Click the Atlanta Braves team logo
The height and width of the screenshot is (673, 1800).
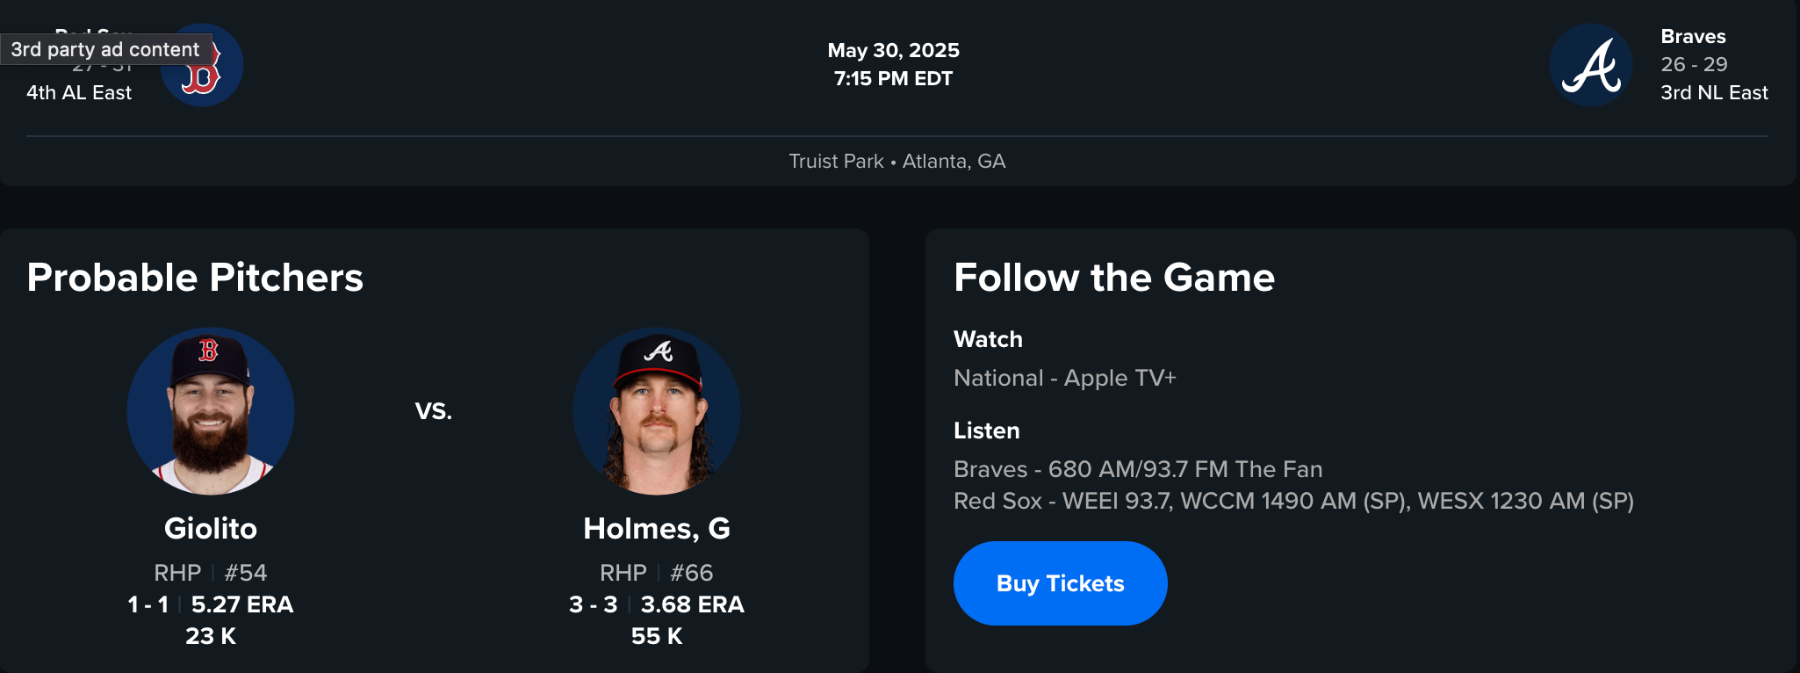point(1590,66)
